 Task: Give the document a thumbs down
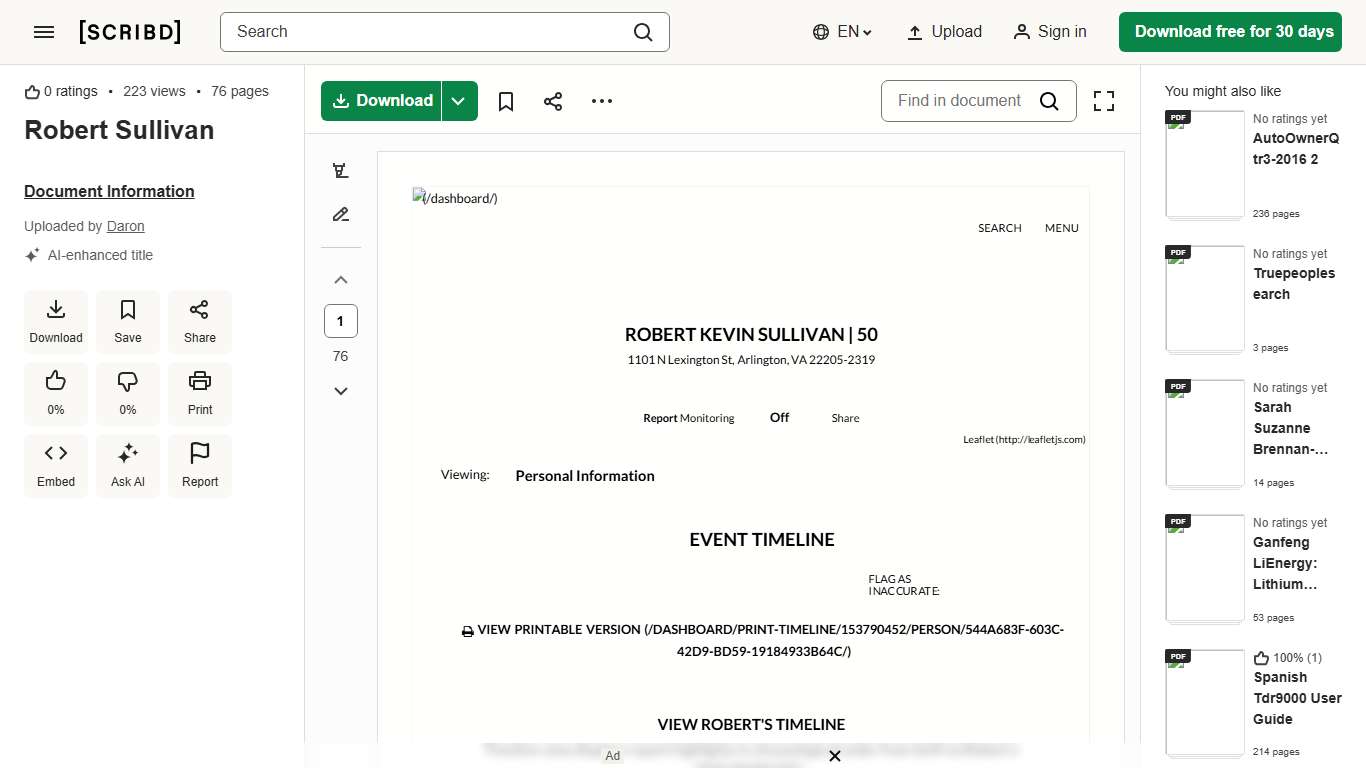tap(127, 393)
